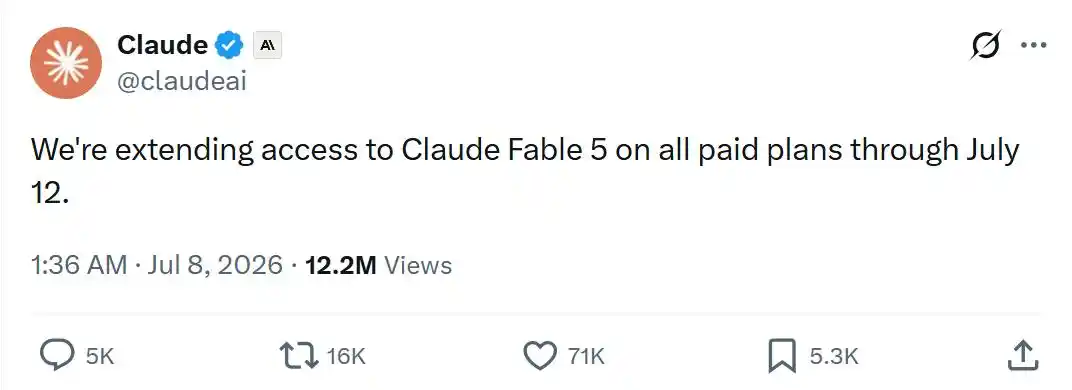View the 12.2M Views analytics
This screenshot has width=1072, height=390.
point(378,265)
